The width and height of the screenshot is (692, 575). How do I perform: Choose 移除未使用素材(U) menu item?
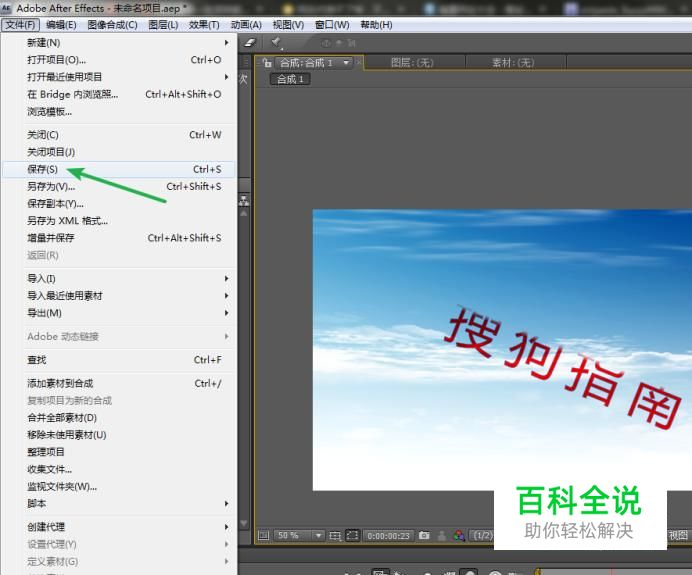[119, 435]
